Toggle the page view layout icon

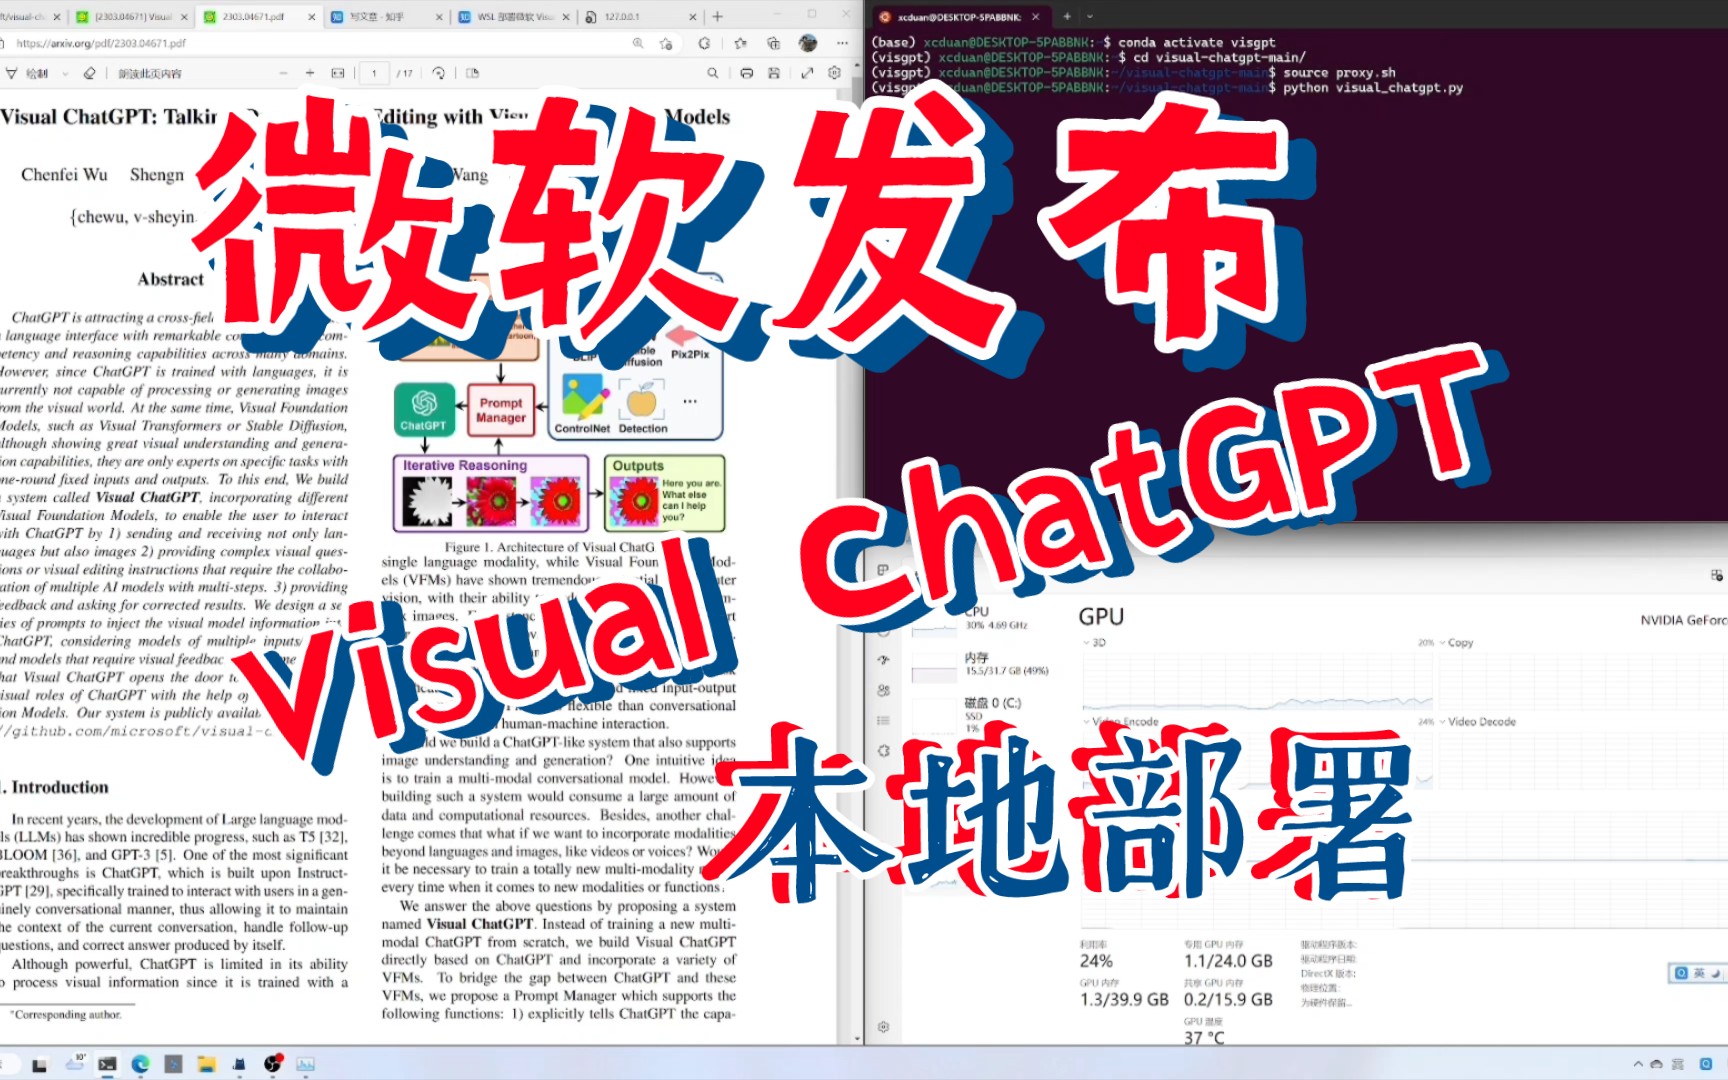coord(472,73)
